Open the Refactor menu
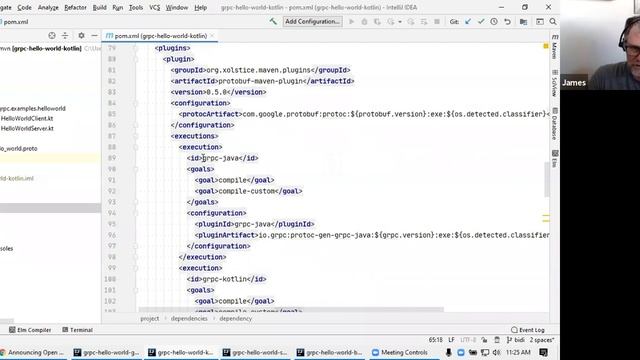Screen dimensions: 640x360 [x=75, y=7]
